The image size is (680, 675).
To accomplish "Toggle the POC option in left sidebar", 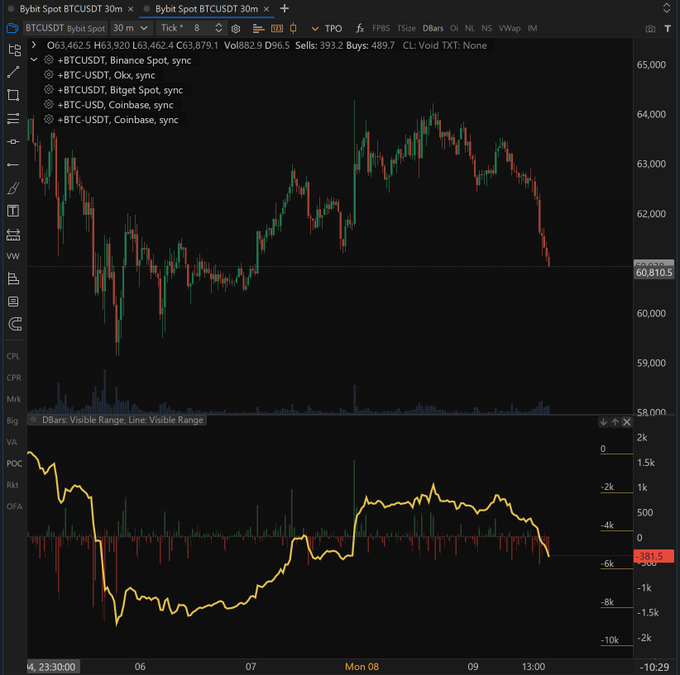I will (14, 464).
